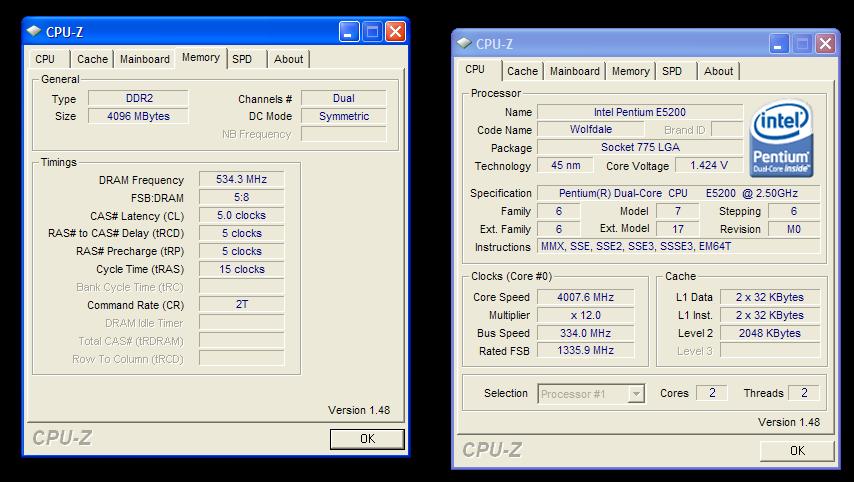The width and height of the screenshot is (854, 482).
Task: Click the Socket 775 LGA package value
Action: [640, 147]
